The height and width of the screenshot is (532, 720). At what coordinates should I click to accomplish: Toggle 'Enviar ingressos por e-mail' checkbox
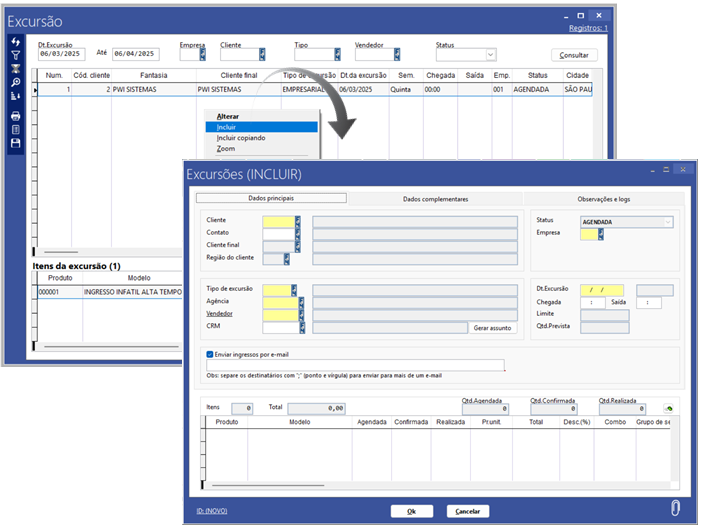(209, 354)
